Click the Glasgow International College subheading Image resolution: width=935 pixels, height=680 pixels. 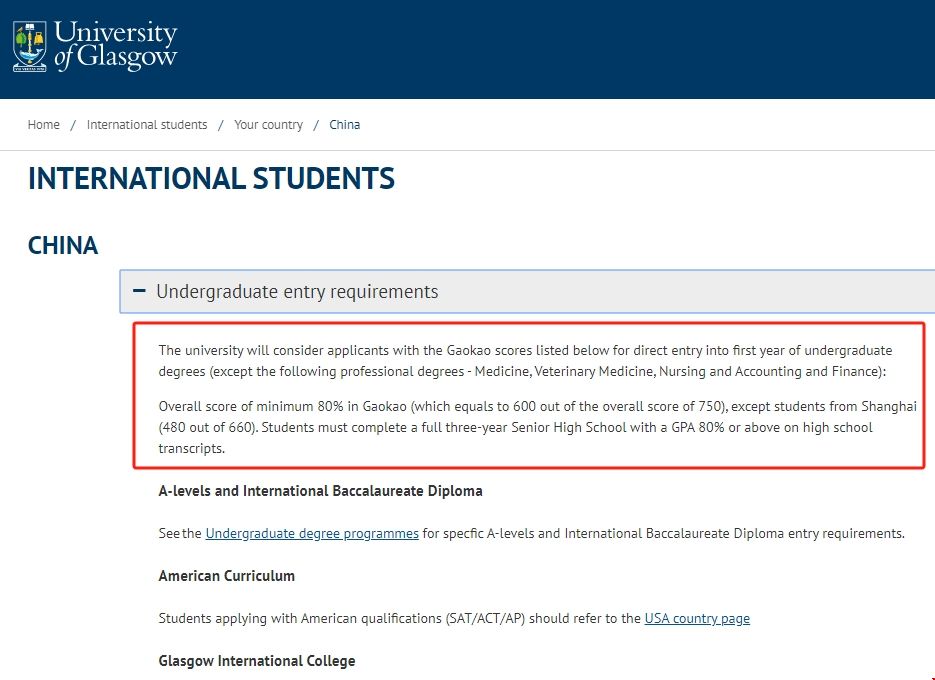pyautogui.click(x=256, y=661)
